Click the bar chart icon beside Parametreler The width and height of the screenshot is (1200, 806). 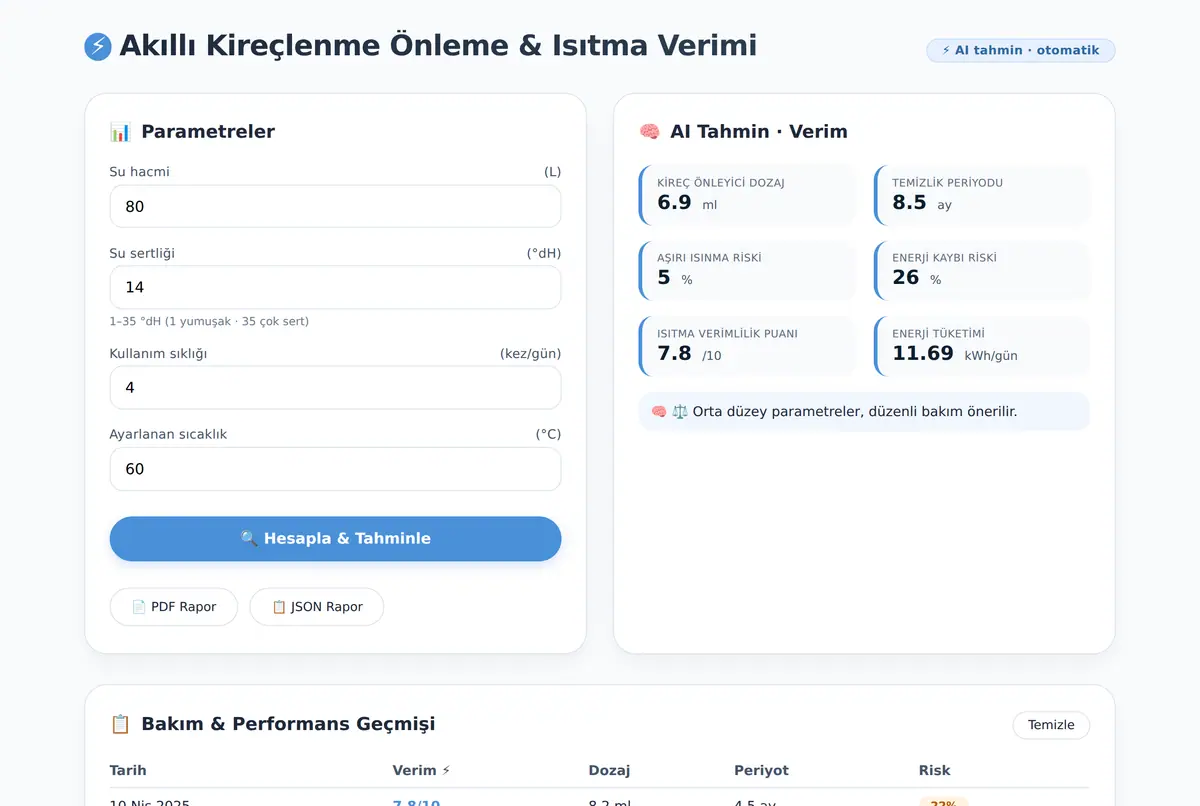121,132
